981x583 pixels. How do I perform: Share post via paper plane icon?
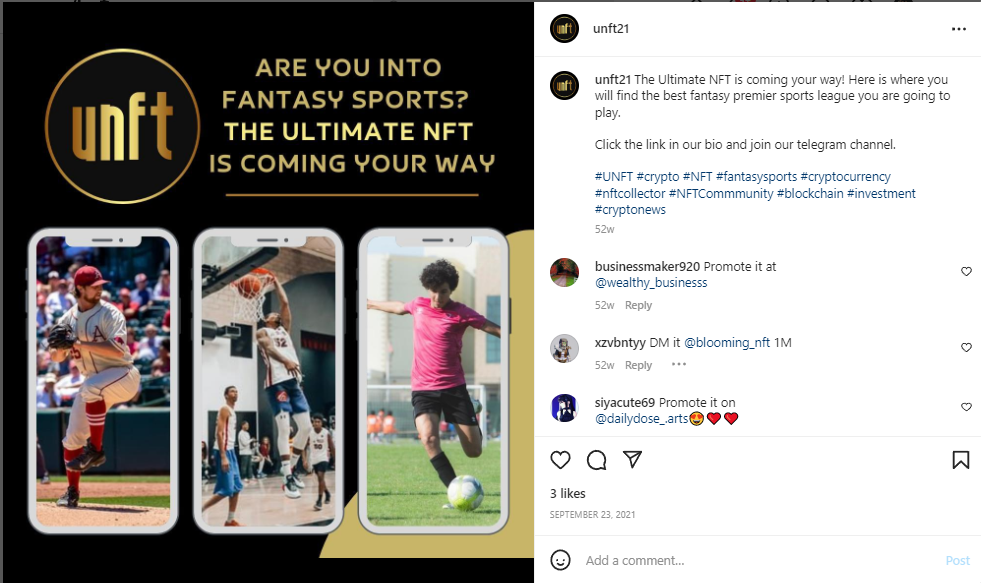[633, 460]
